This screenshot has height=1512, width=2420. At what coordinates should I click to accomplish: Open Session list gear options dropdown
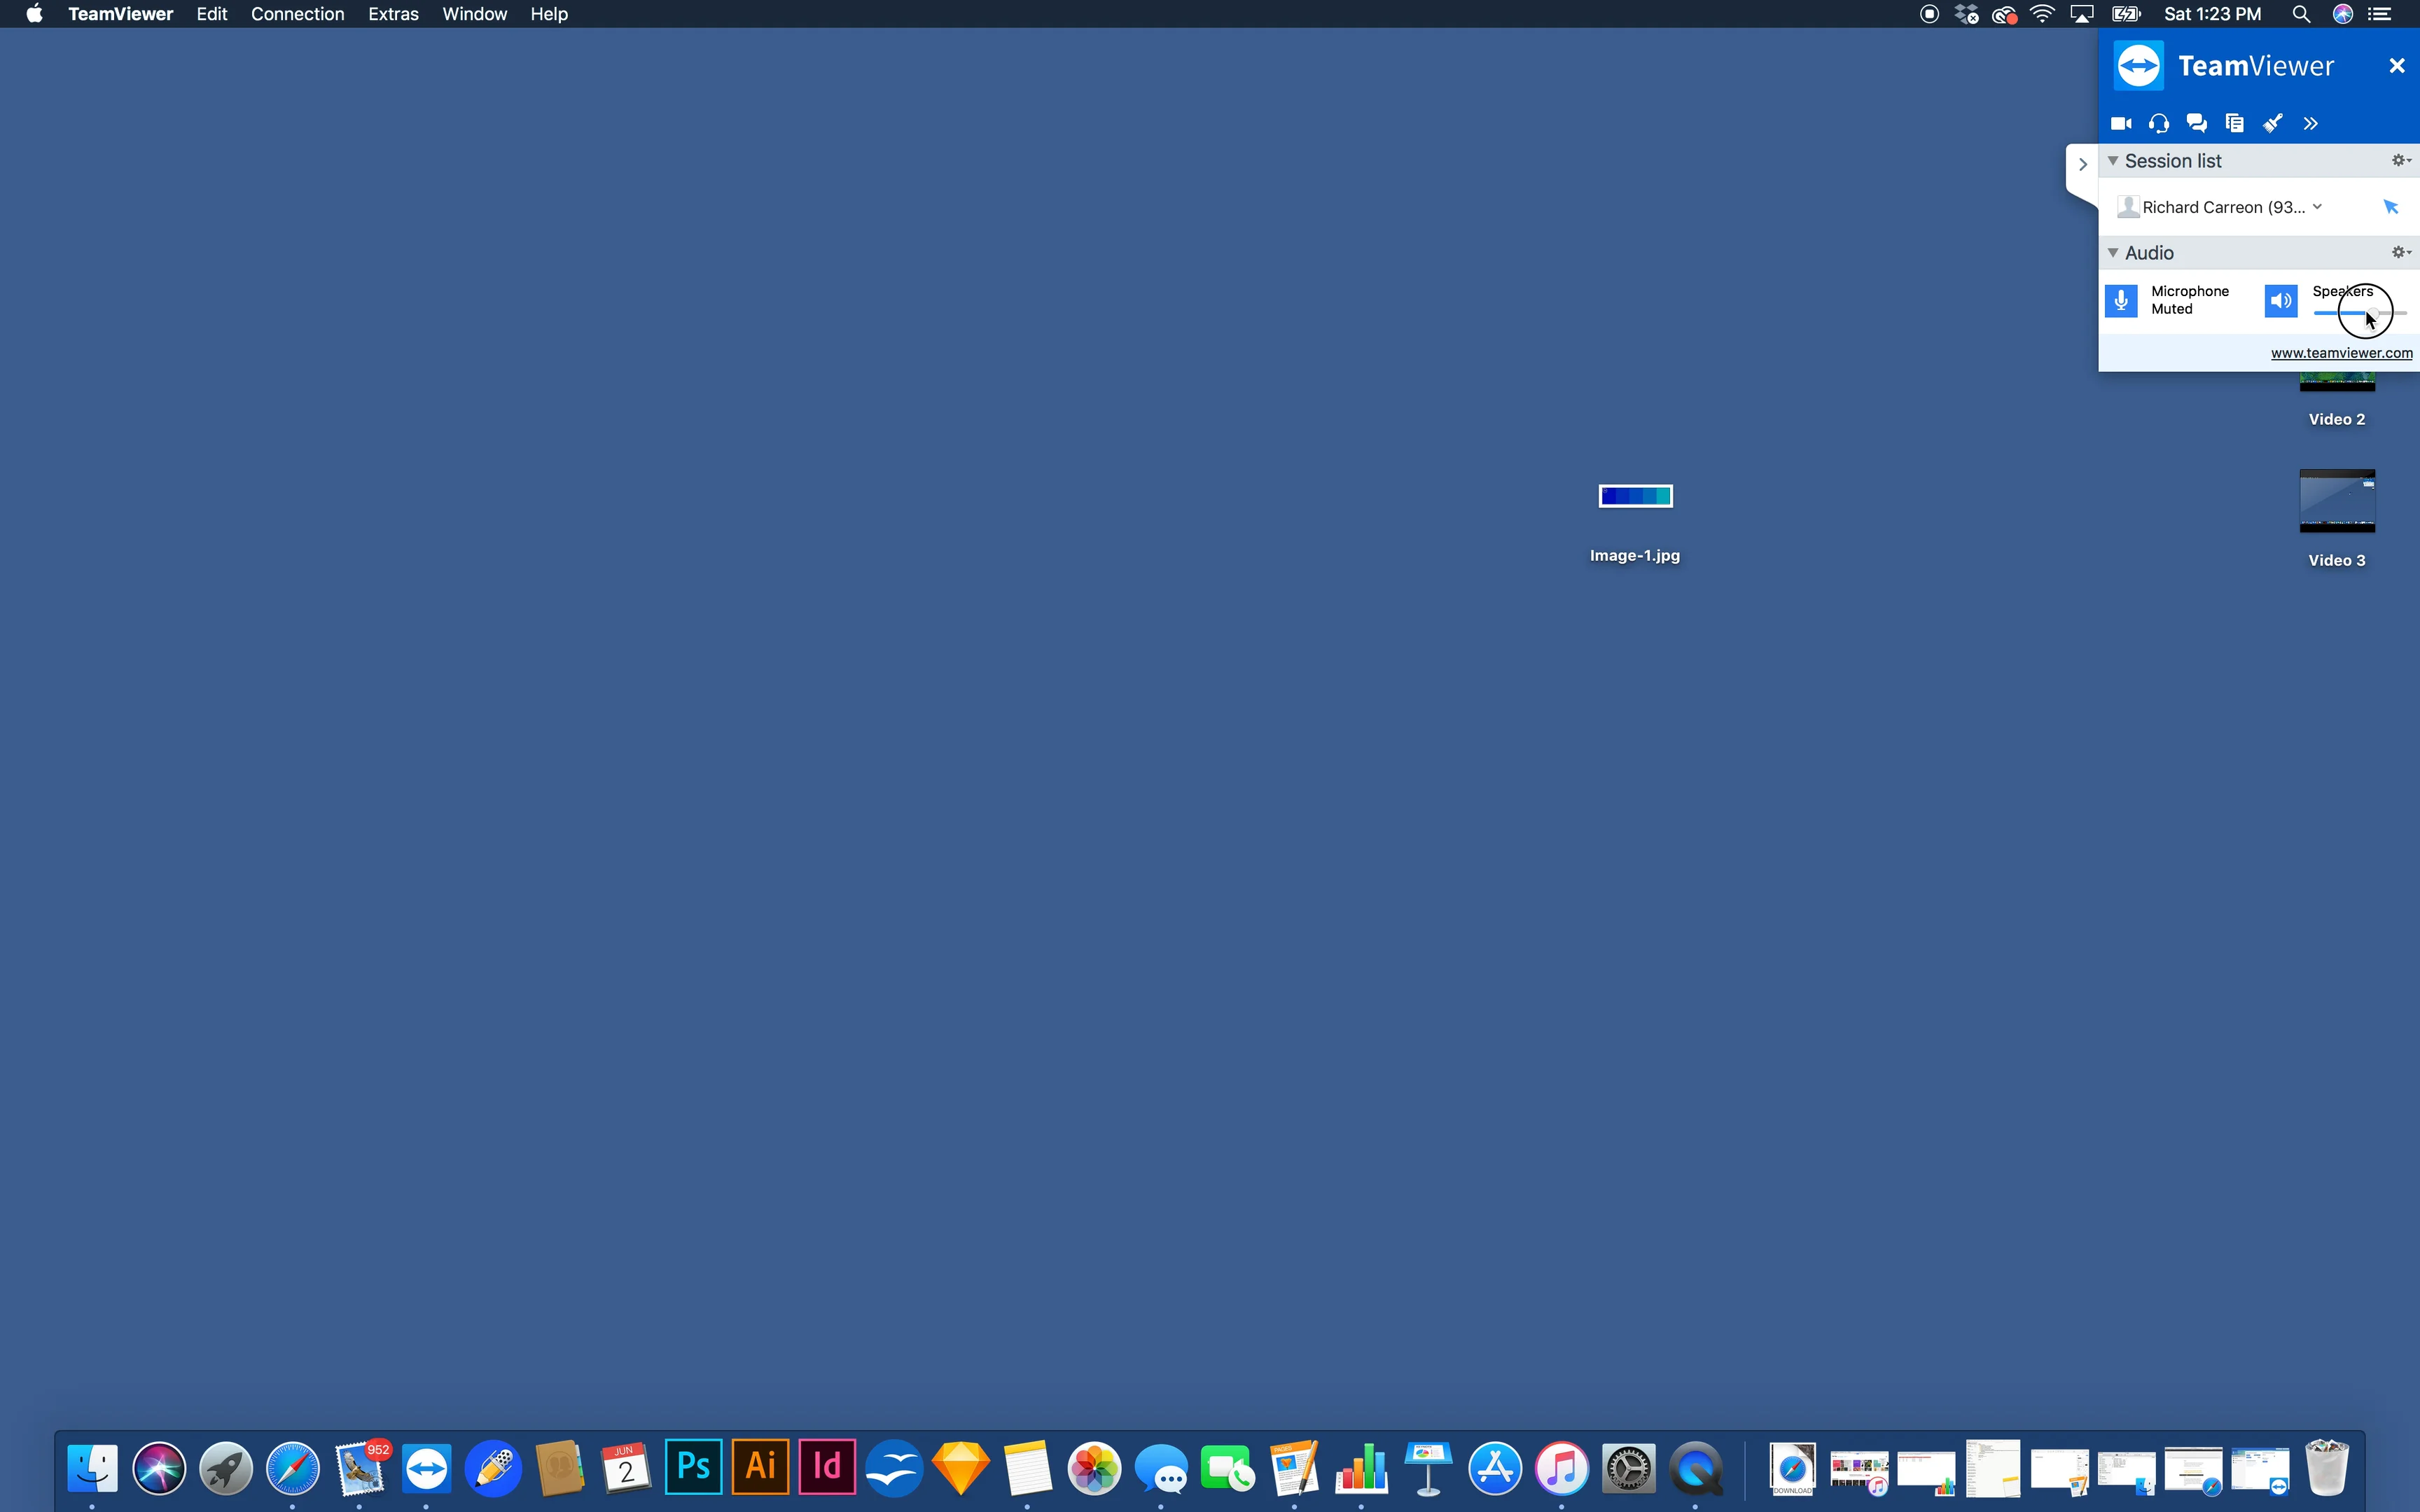click(x=2401, y=160)
